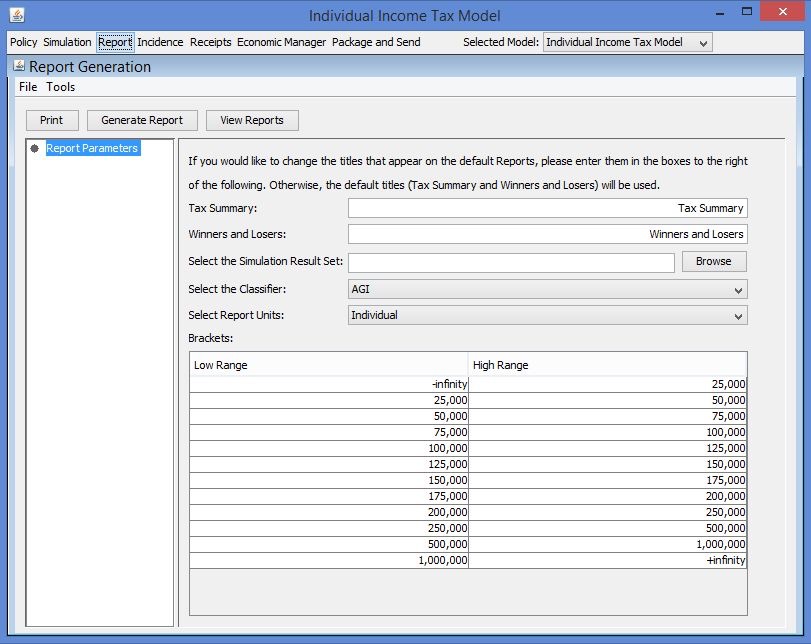Open the Policy menu
This screenshot has width=811, height=644.
pos(23,42)
